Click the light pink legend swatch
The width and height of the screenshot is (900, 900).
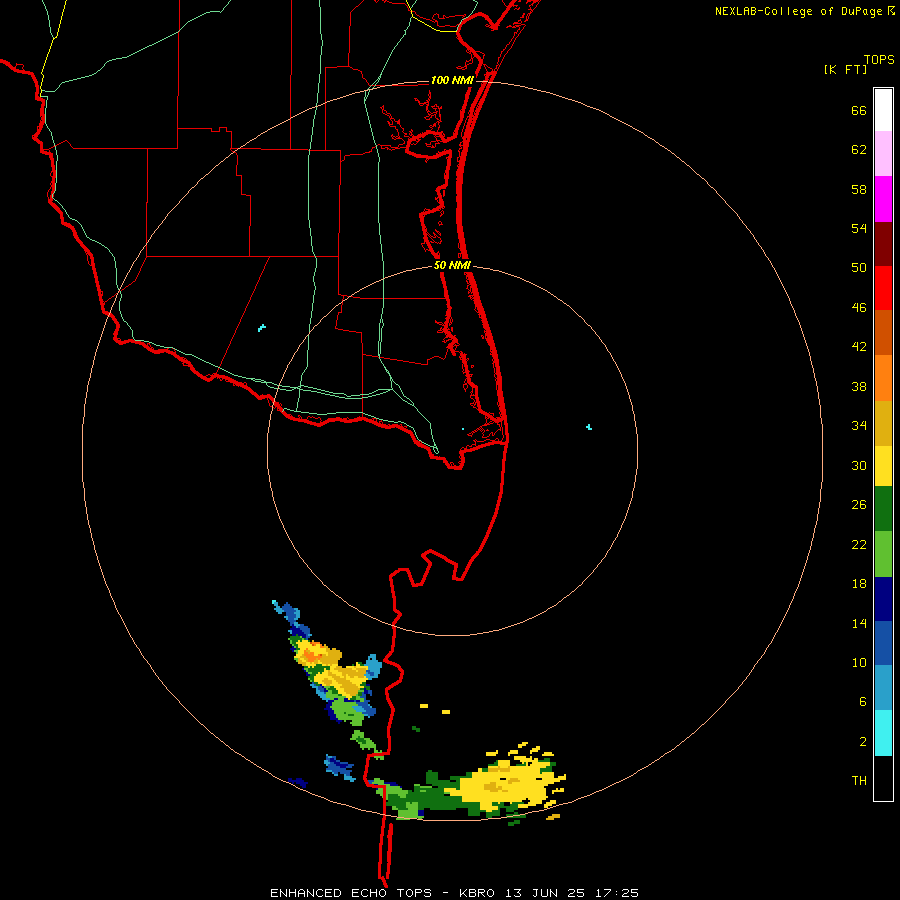point(883,153)
